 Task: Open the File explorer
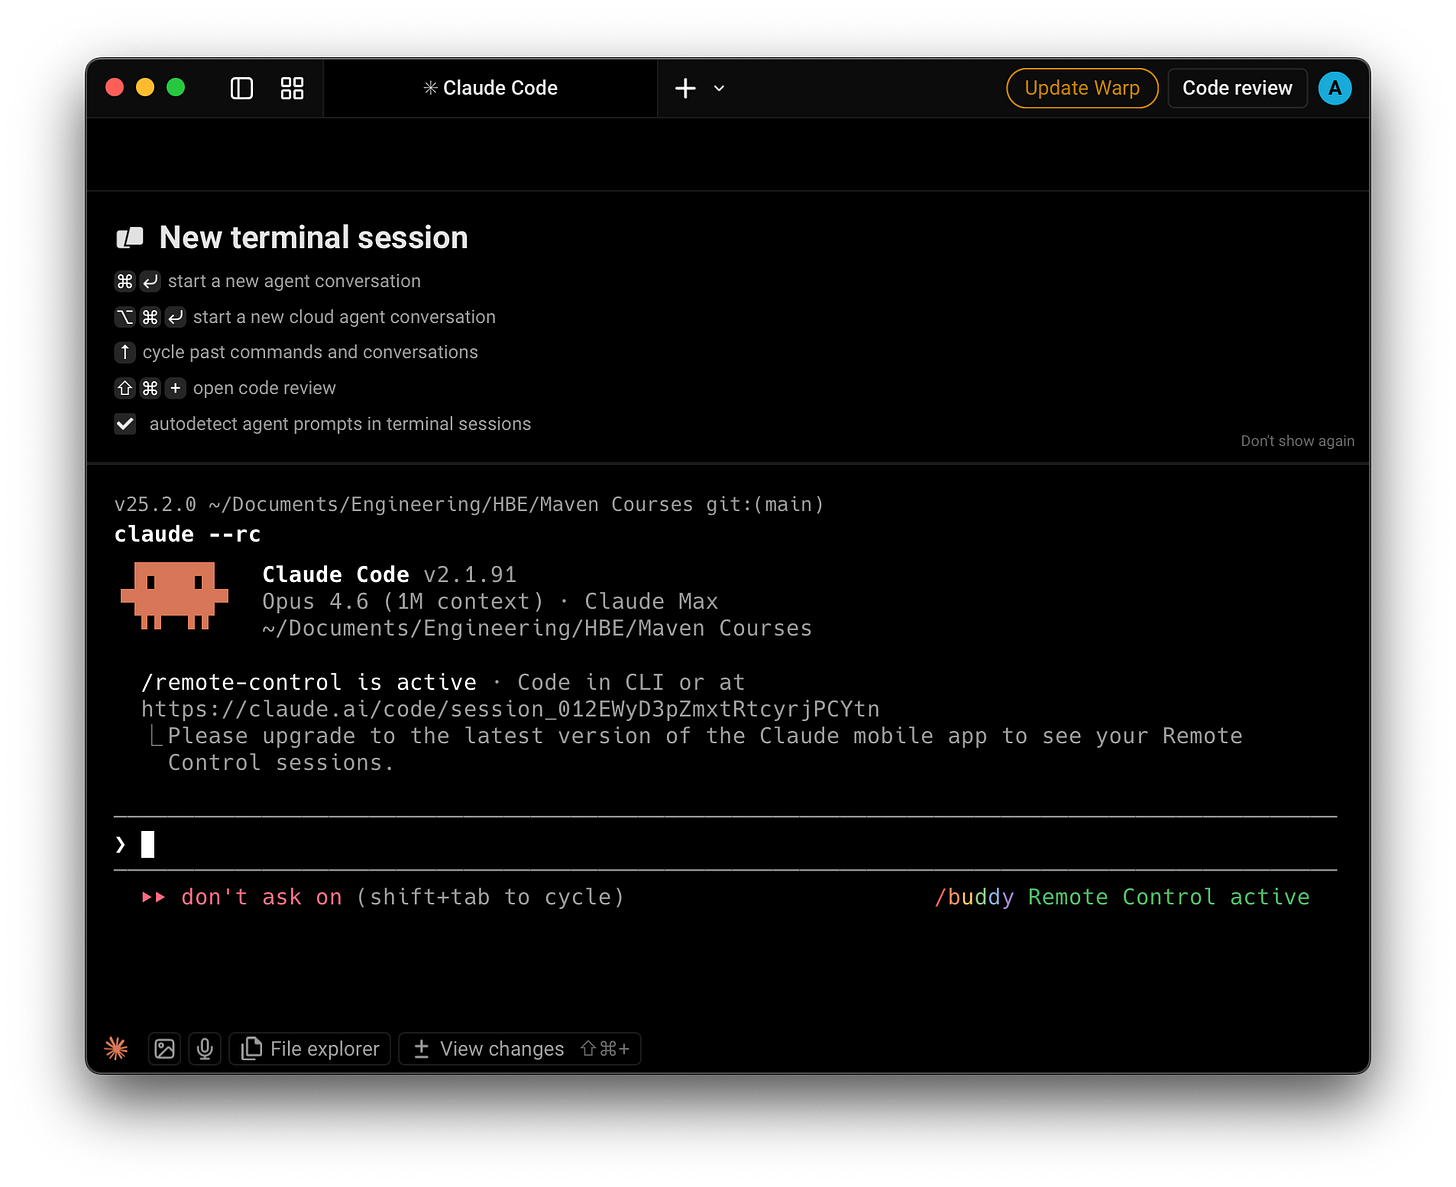(x=310, y=1048)
